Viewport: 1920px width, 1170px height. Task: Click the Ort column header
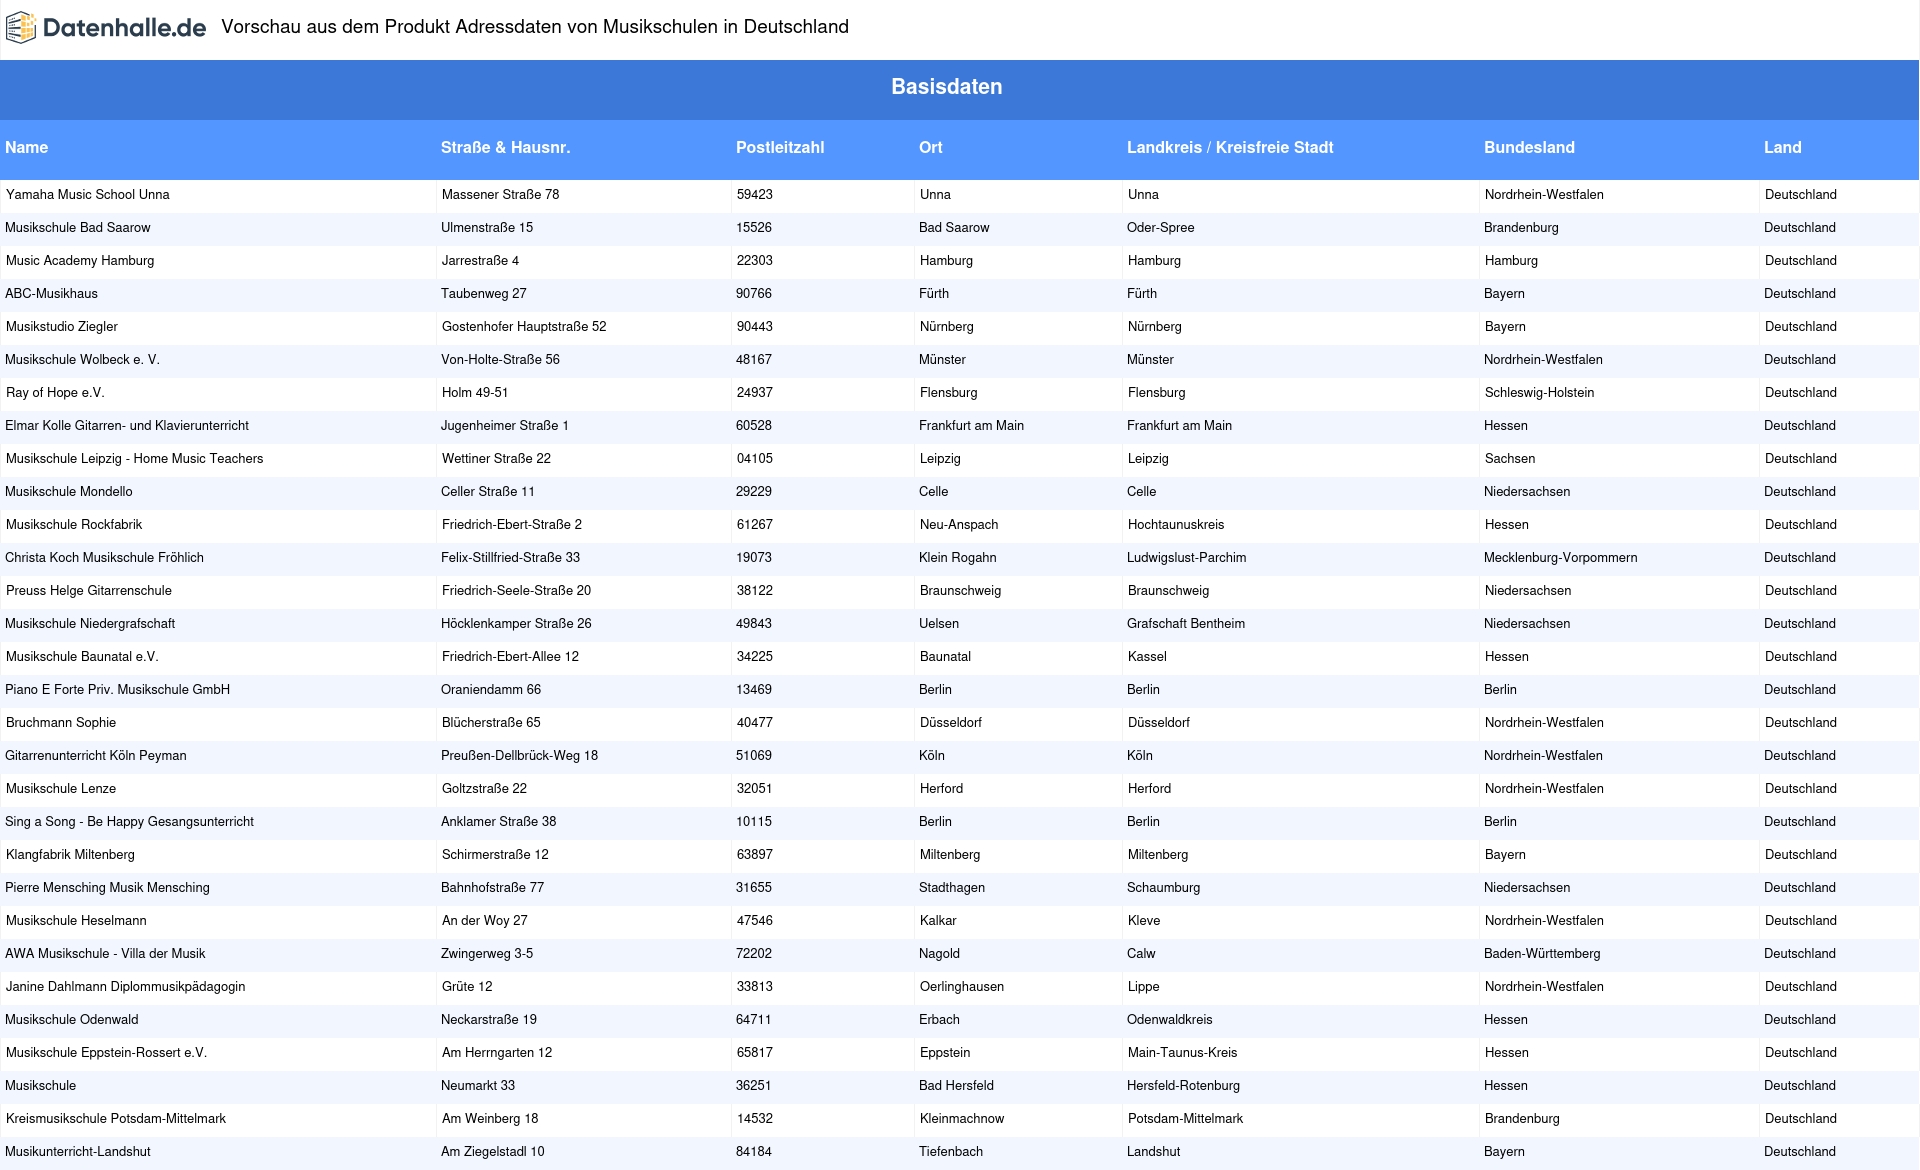(x=931, y=148)
